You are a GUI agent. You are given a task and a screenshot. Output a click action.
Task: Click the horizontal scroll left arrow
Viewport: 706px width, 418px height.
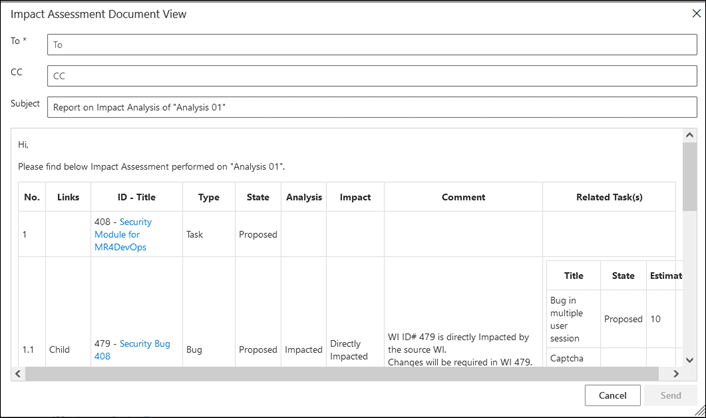click(18, 373)
